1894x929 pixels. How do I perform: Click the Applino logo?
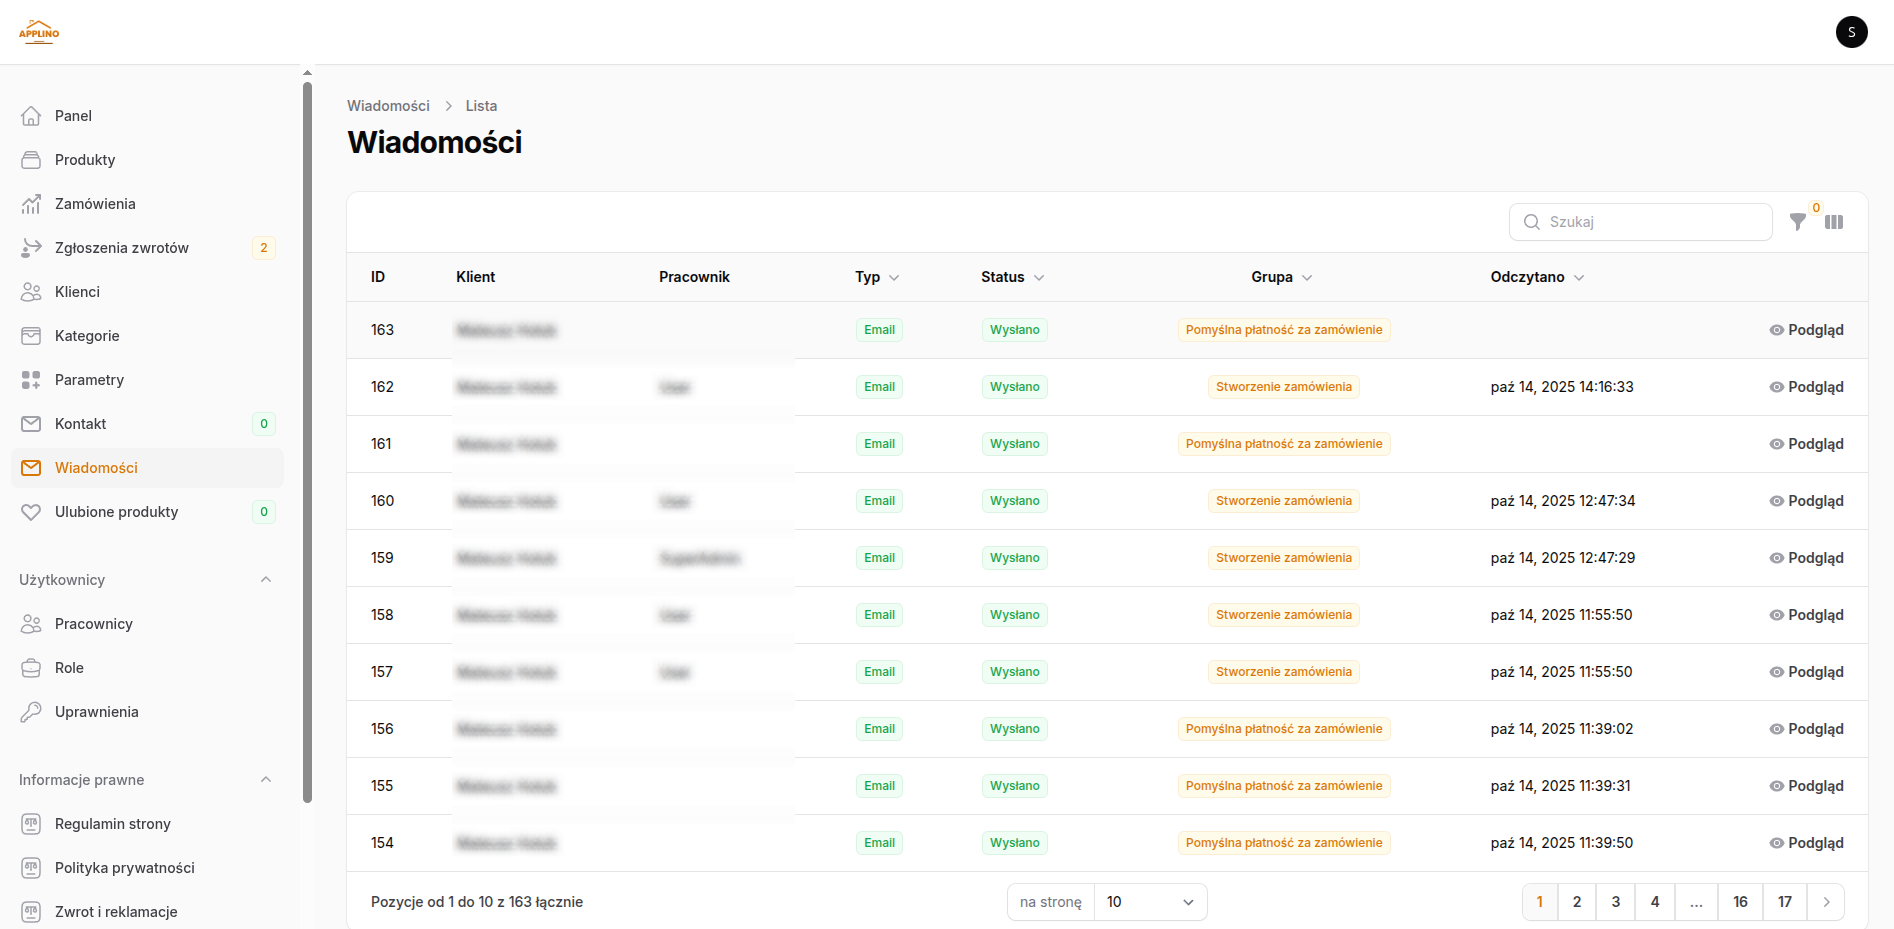tap(39, 32)
